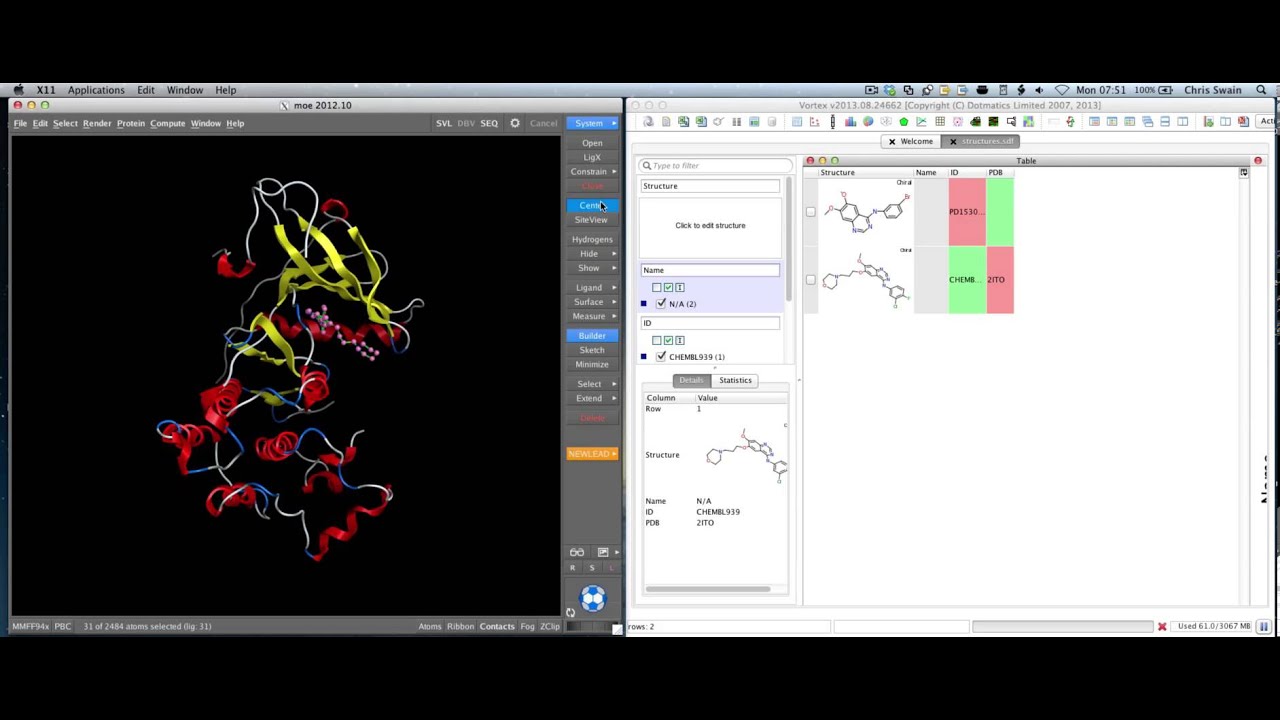Click the bar chart icon in Vortex toolbar
This screenshot has width=1280, height=720.
(850, 122)
